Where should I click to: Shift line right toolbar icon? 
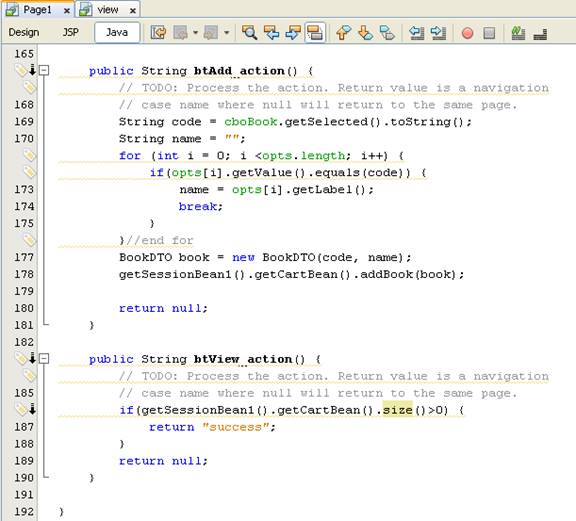point(438,33)
